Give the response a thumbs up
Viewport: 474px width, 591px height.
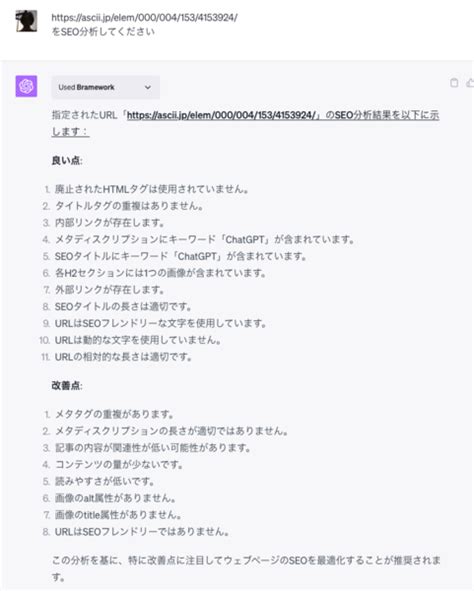[470, 83]
